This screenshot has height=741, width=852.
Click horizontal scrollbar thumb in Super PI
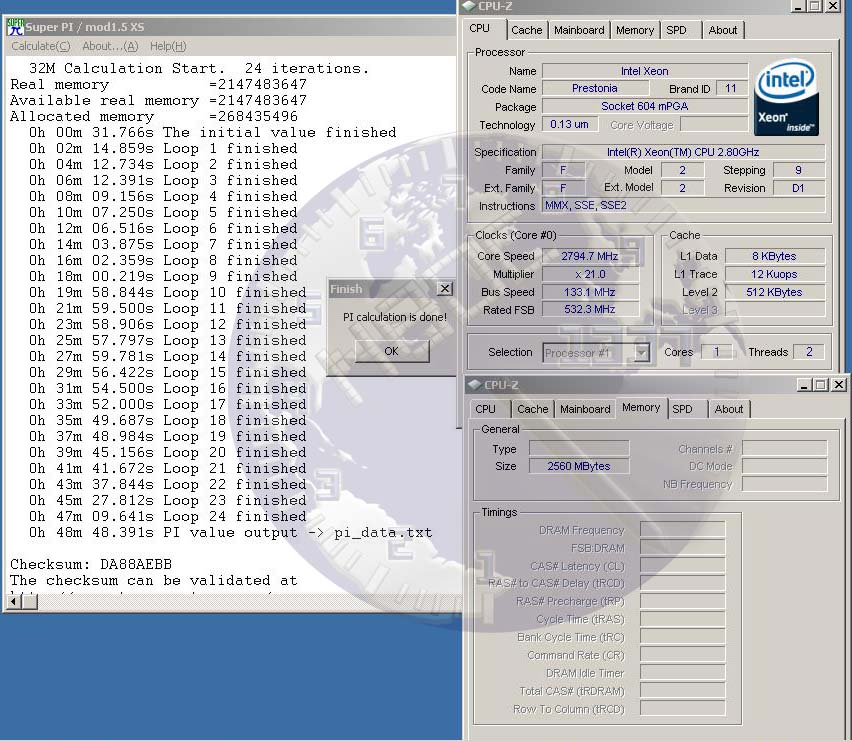click(x=30, y=601)
